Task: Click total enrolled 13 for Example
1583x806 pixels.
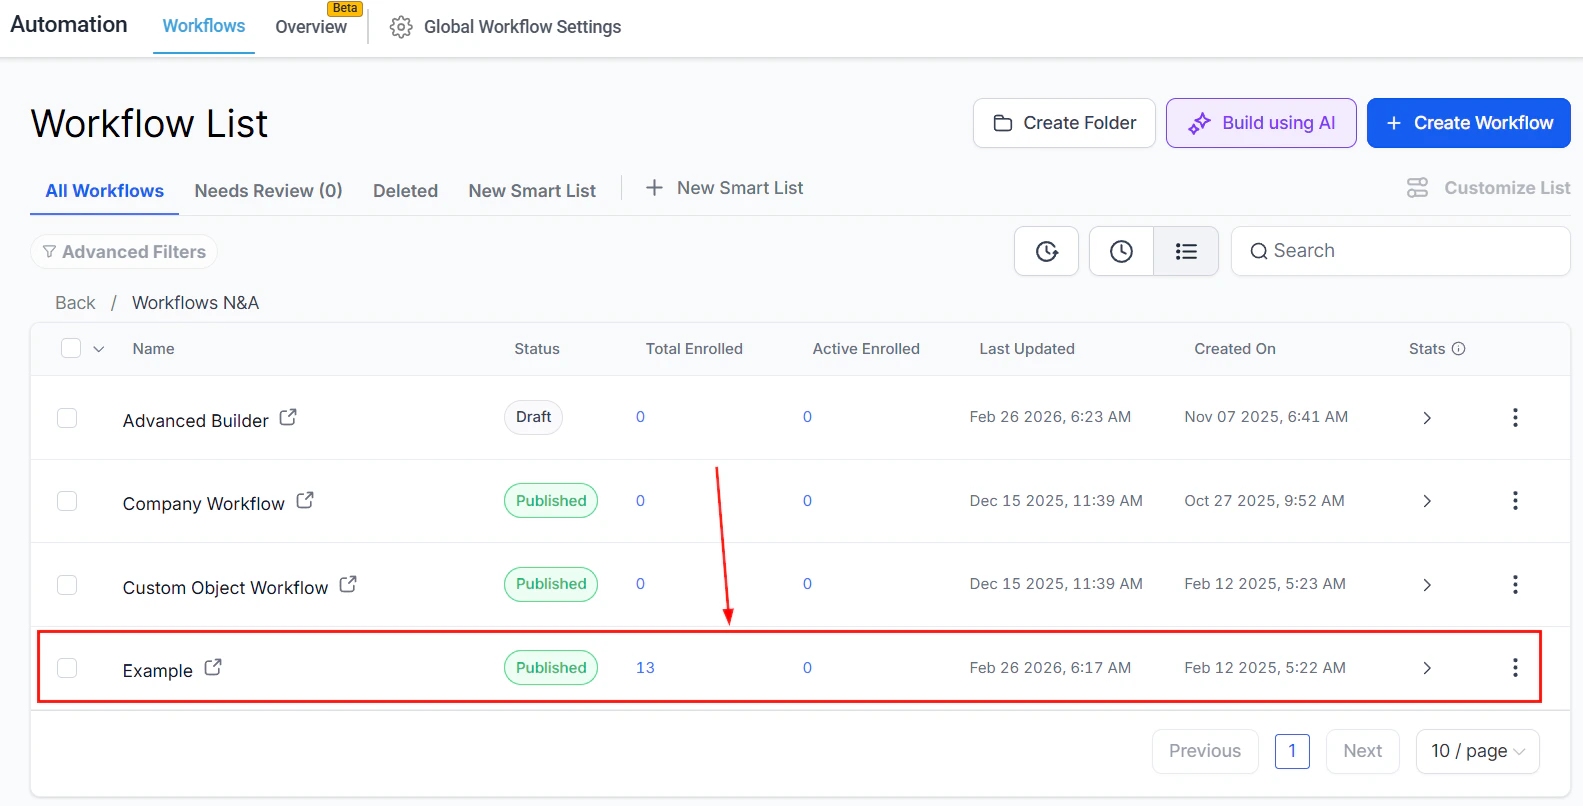Action: [645, 668]
